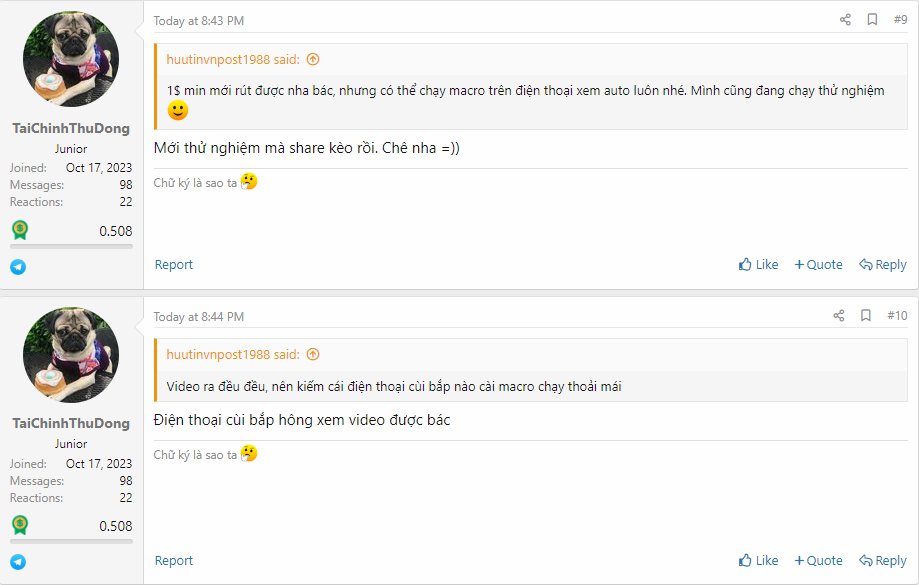Image resolution: width=919 pixels, height=585 pixels.
Task: Click green award badge in second profile
Action: coord(20,525)
